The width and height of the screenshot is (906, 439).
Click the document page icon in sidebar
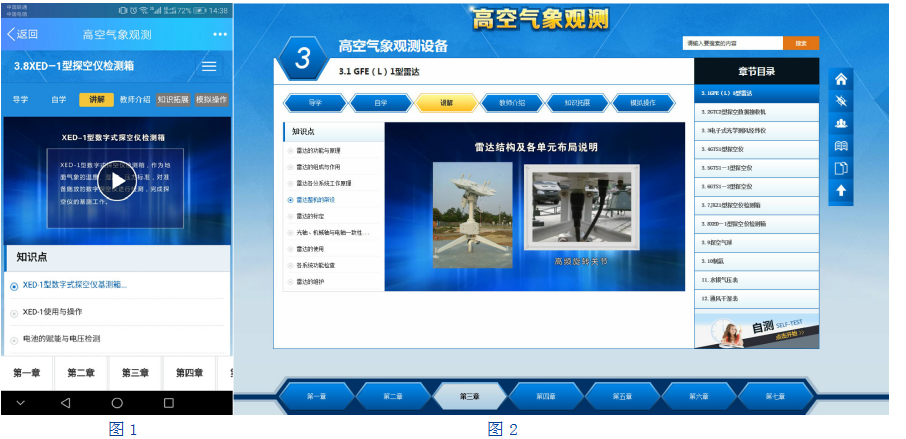point(841,168)
